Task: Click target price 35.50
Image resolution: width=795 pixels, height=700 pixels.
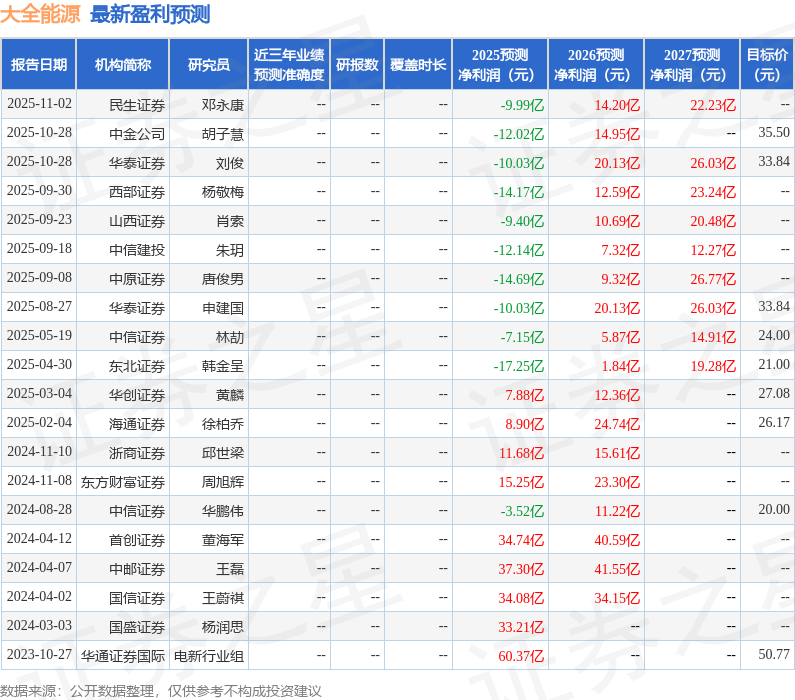Action: click(774, 132)
